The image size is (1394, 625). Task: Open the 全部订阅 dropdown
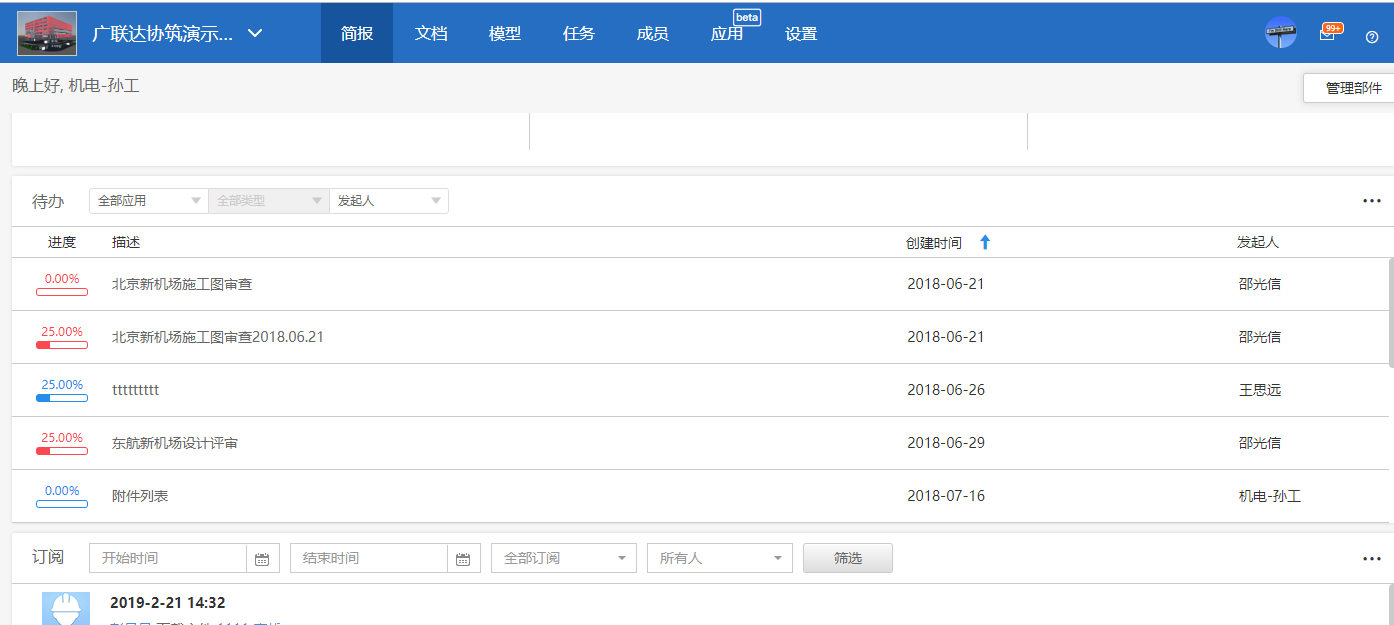(563, 558)
